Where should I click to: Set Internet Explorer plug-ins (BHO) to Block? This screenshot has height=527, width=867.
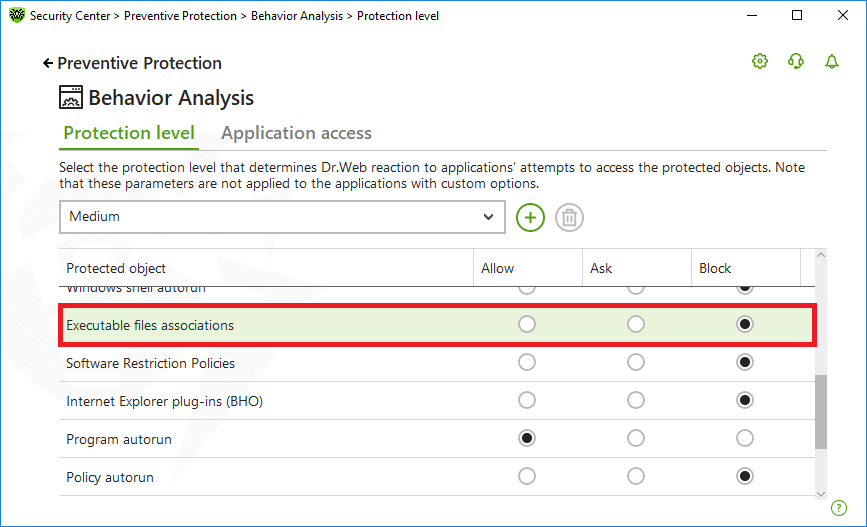(745, 400)
